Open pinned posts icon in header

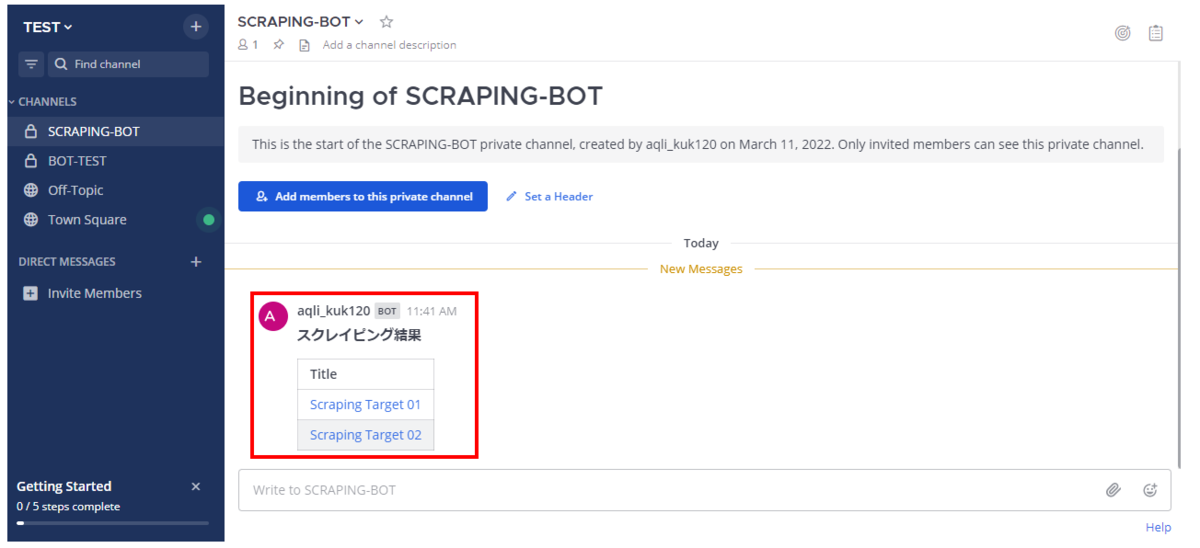[x=279, y=45]
